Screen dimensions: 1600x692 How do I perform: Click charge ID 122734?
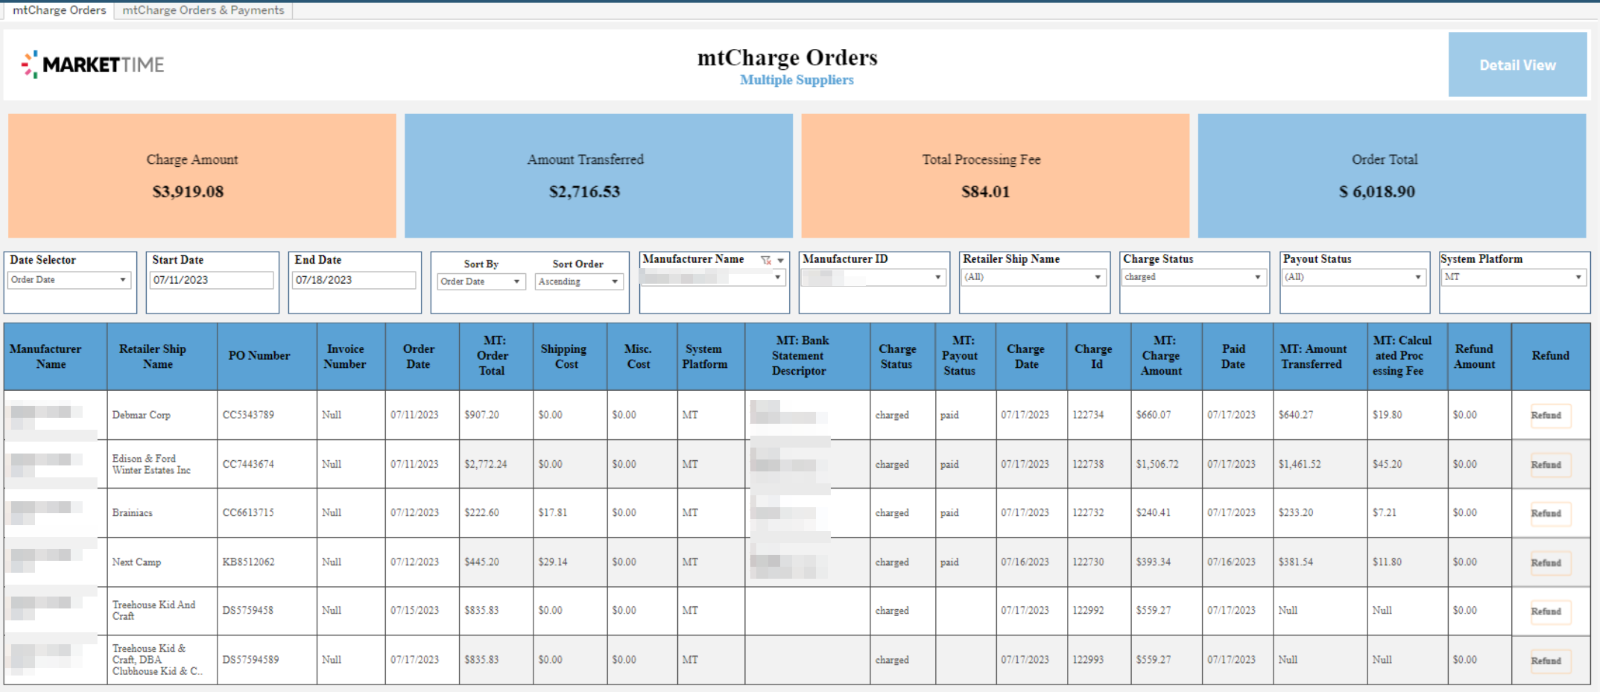click(x=1088, y=415)
